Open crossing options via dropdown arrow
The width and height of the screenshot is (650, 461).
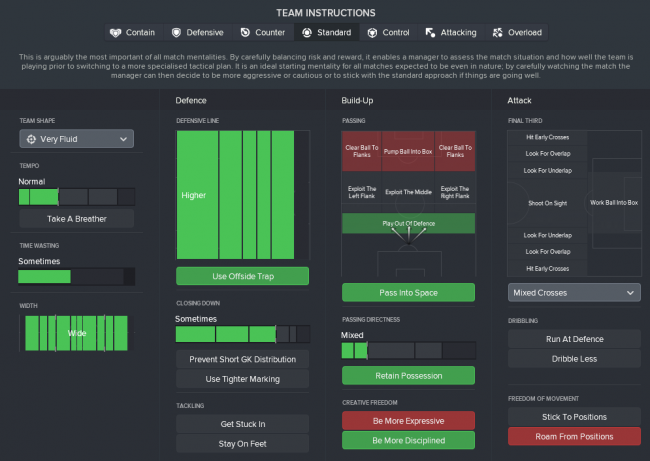[629, 293]
